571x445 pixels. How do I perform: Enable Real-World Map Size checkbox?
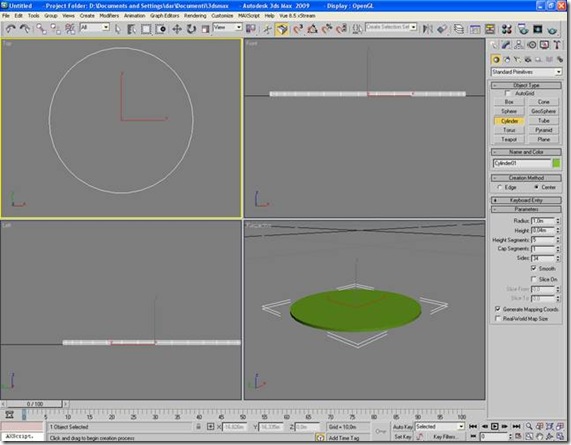pyautogui.click(x=498, y=319)
